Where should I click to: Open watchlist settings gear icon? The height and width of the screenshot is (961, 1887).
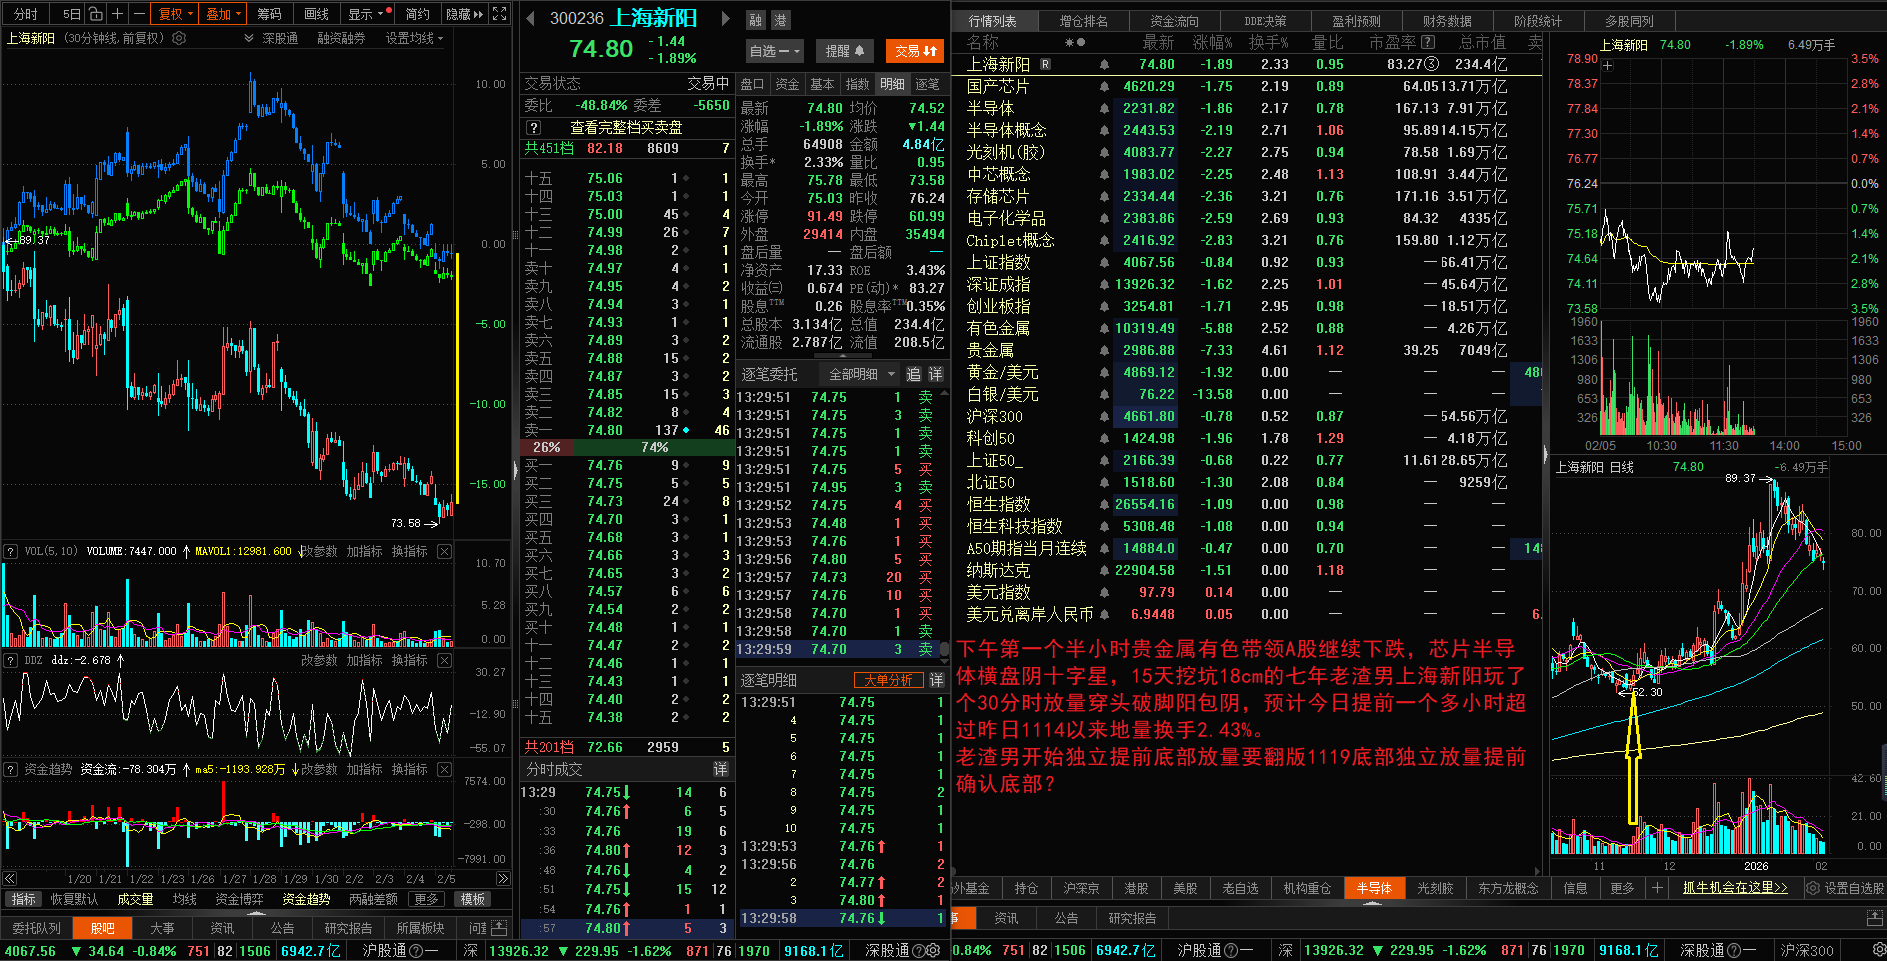[1812, 888]
